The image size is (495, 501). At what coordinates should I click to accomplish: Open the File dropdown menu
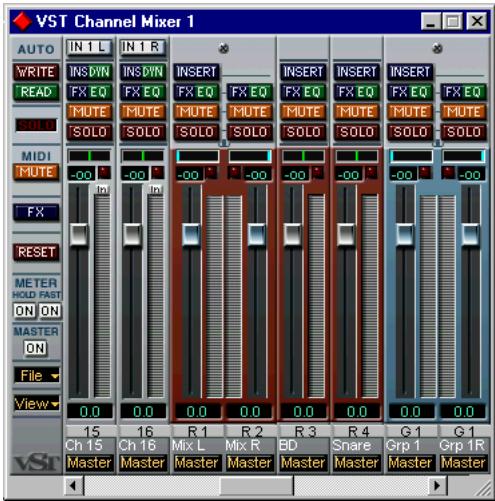click(37, 376)
